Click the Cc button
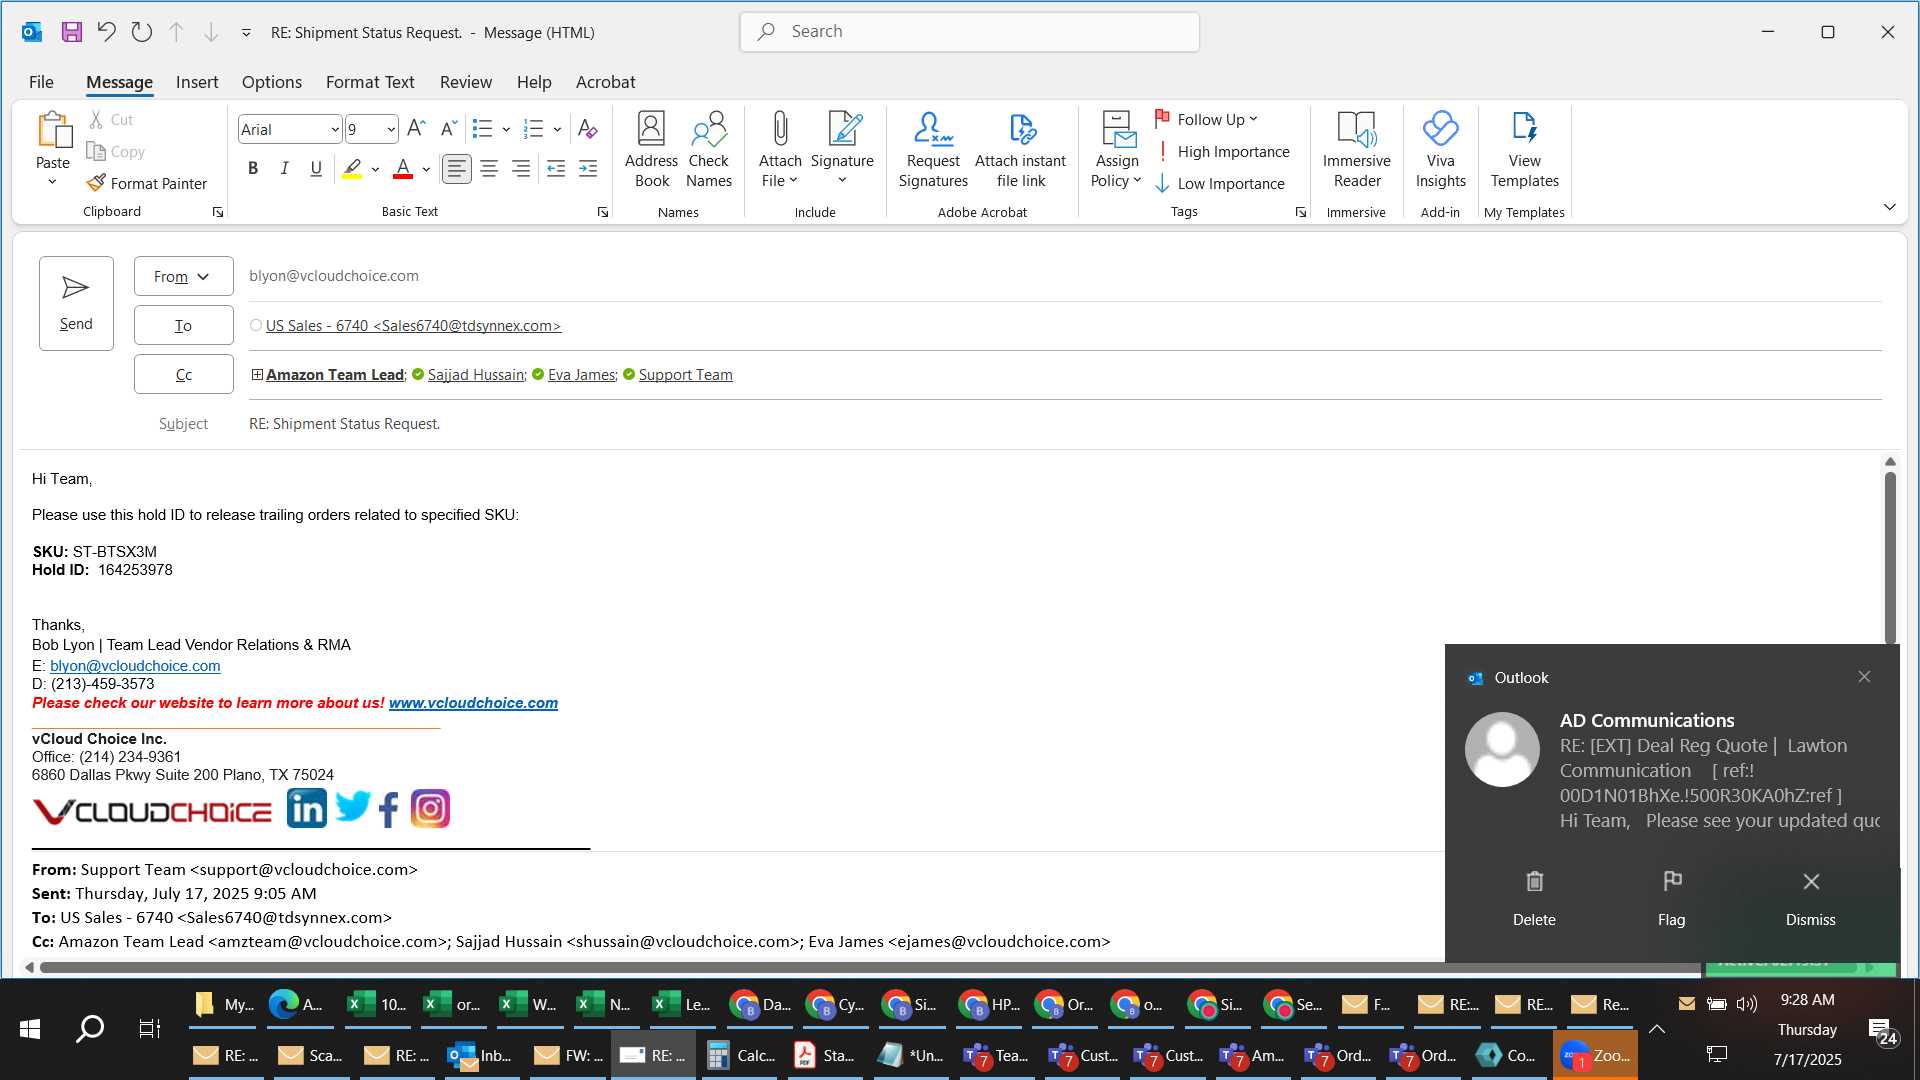 coord(183,375)
